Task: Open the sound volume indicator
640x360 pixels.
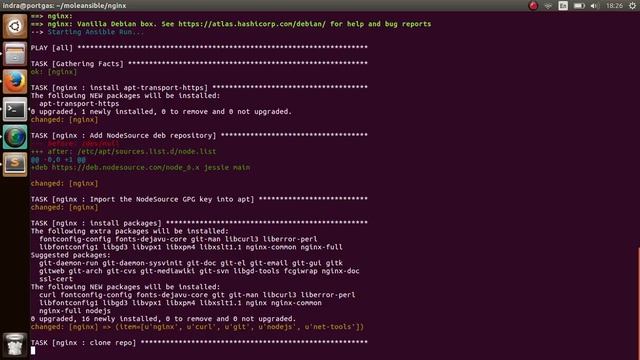Action: tap(594, 6)
